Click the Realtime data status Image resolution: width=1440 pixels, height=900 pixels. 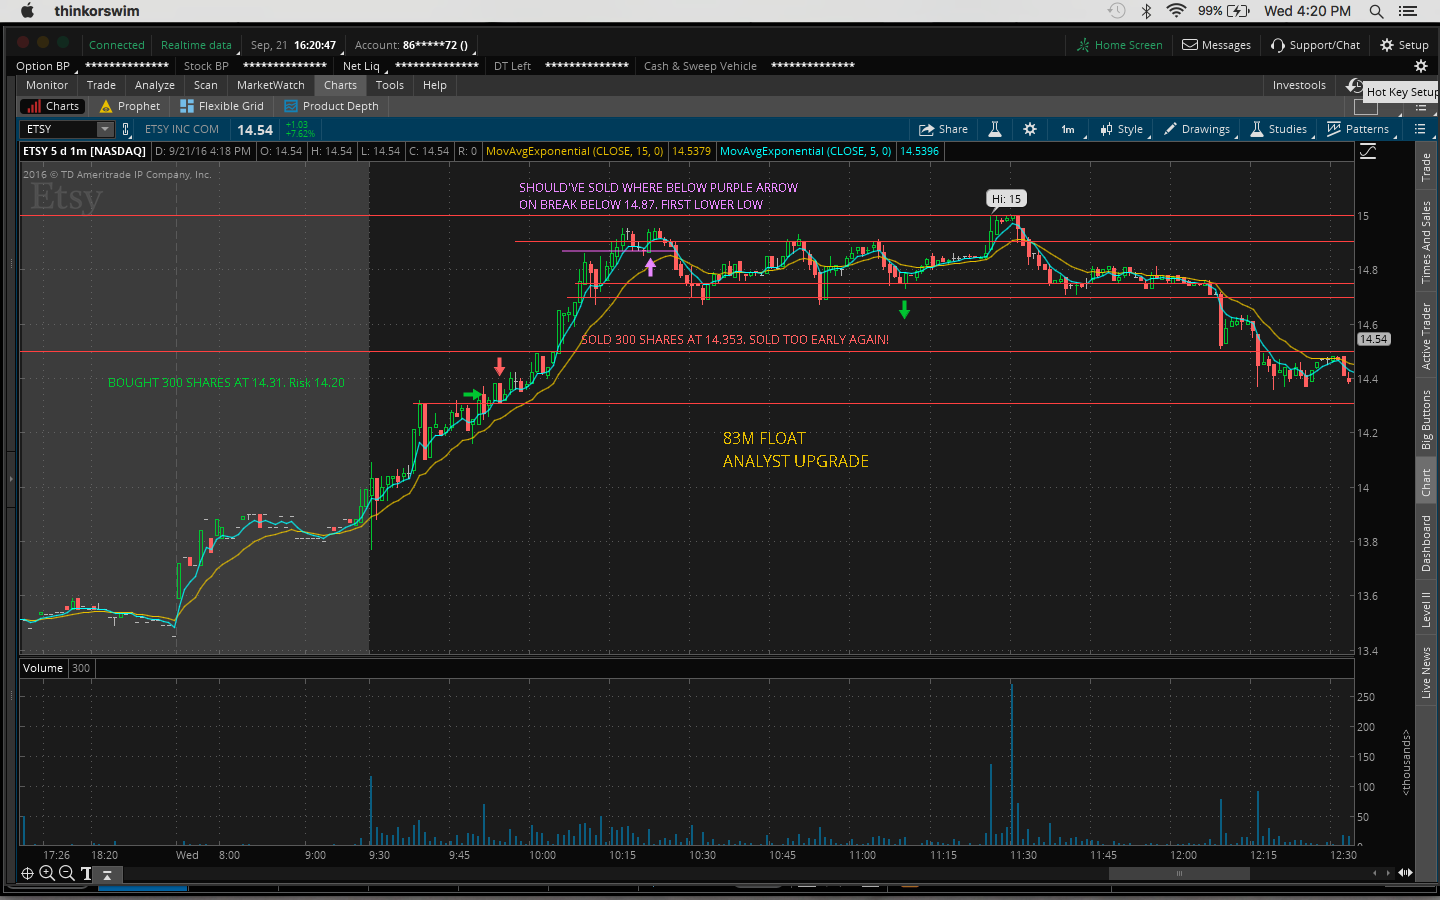(x=196, y=45)
